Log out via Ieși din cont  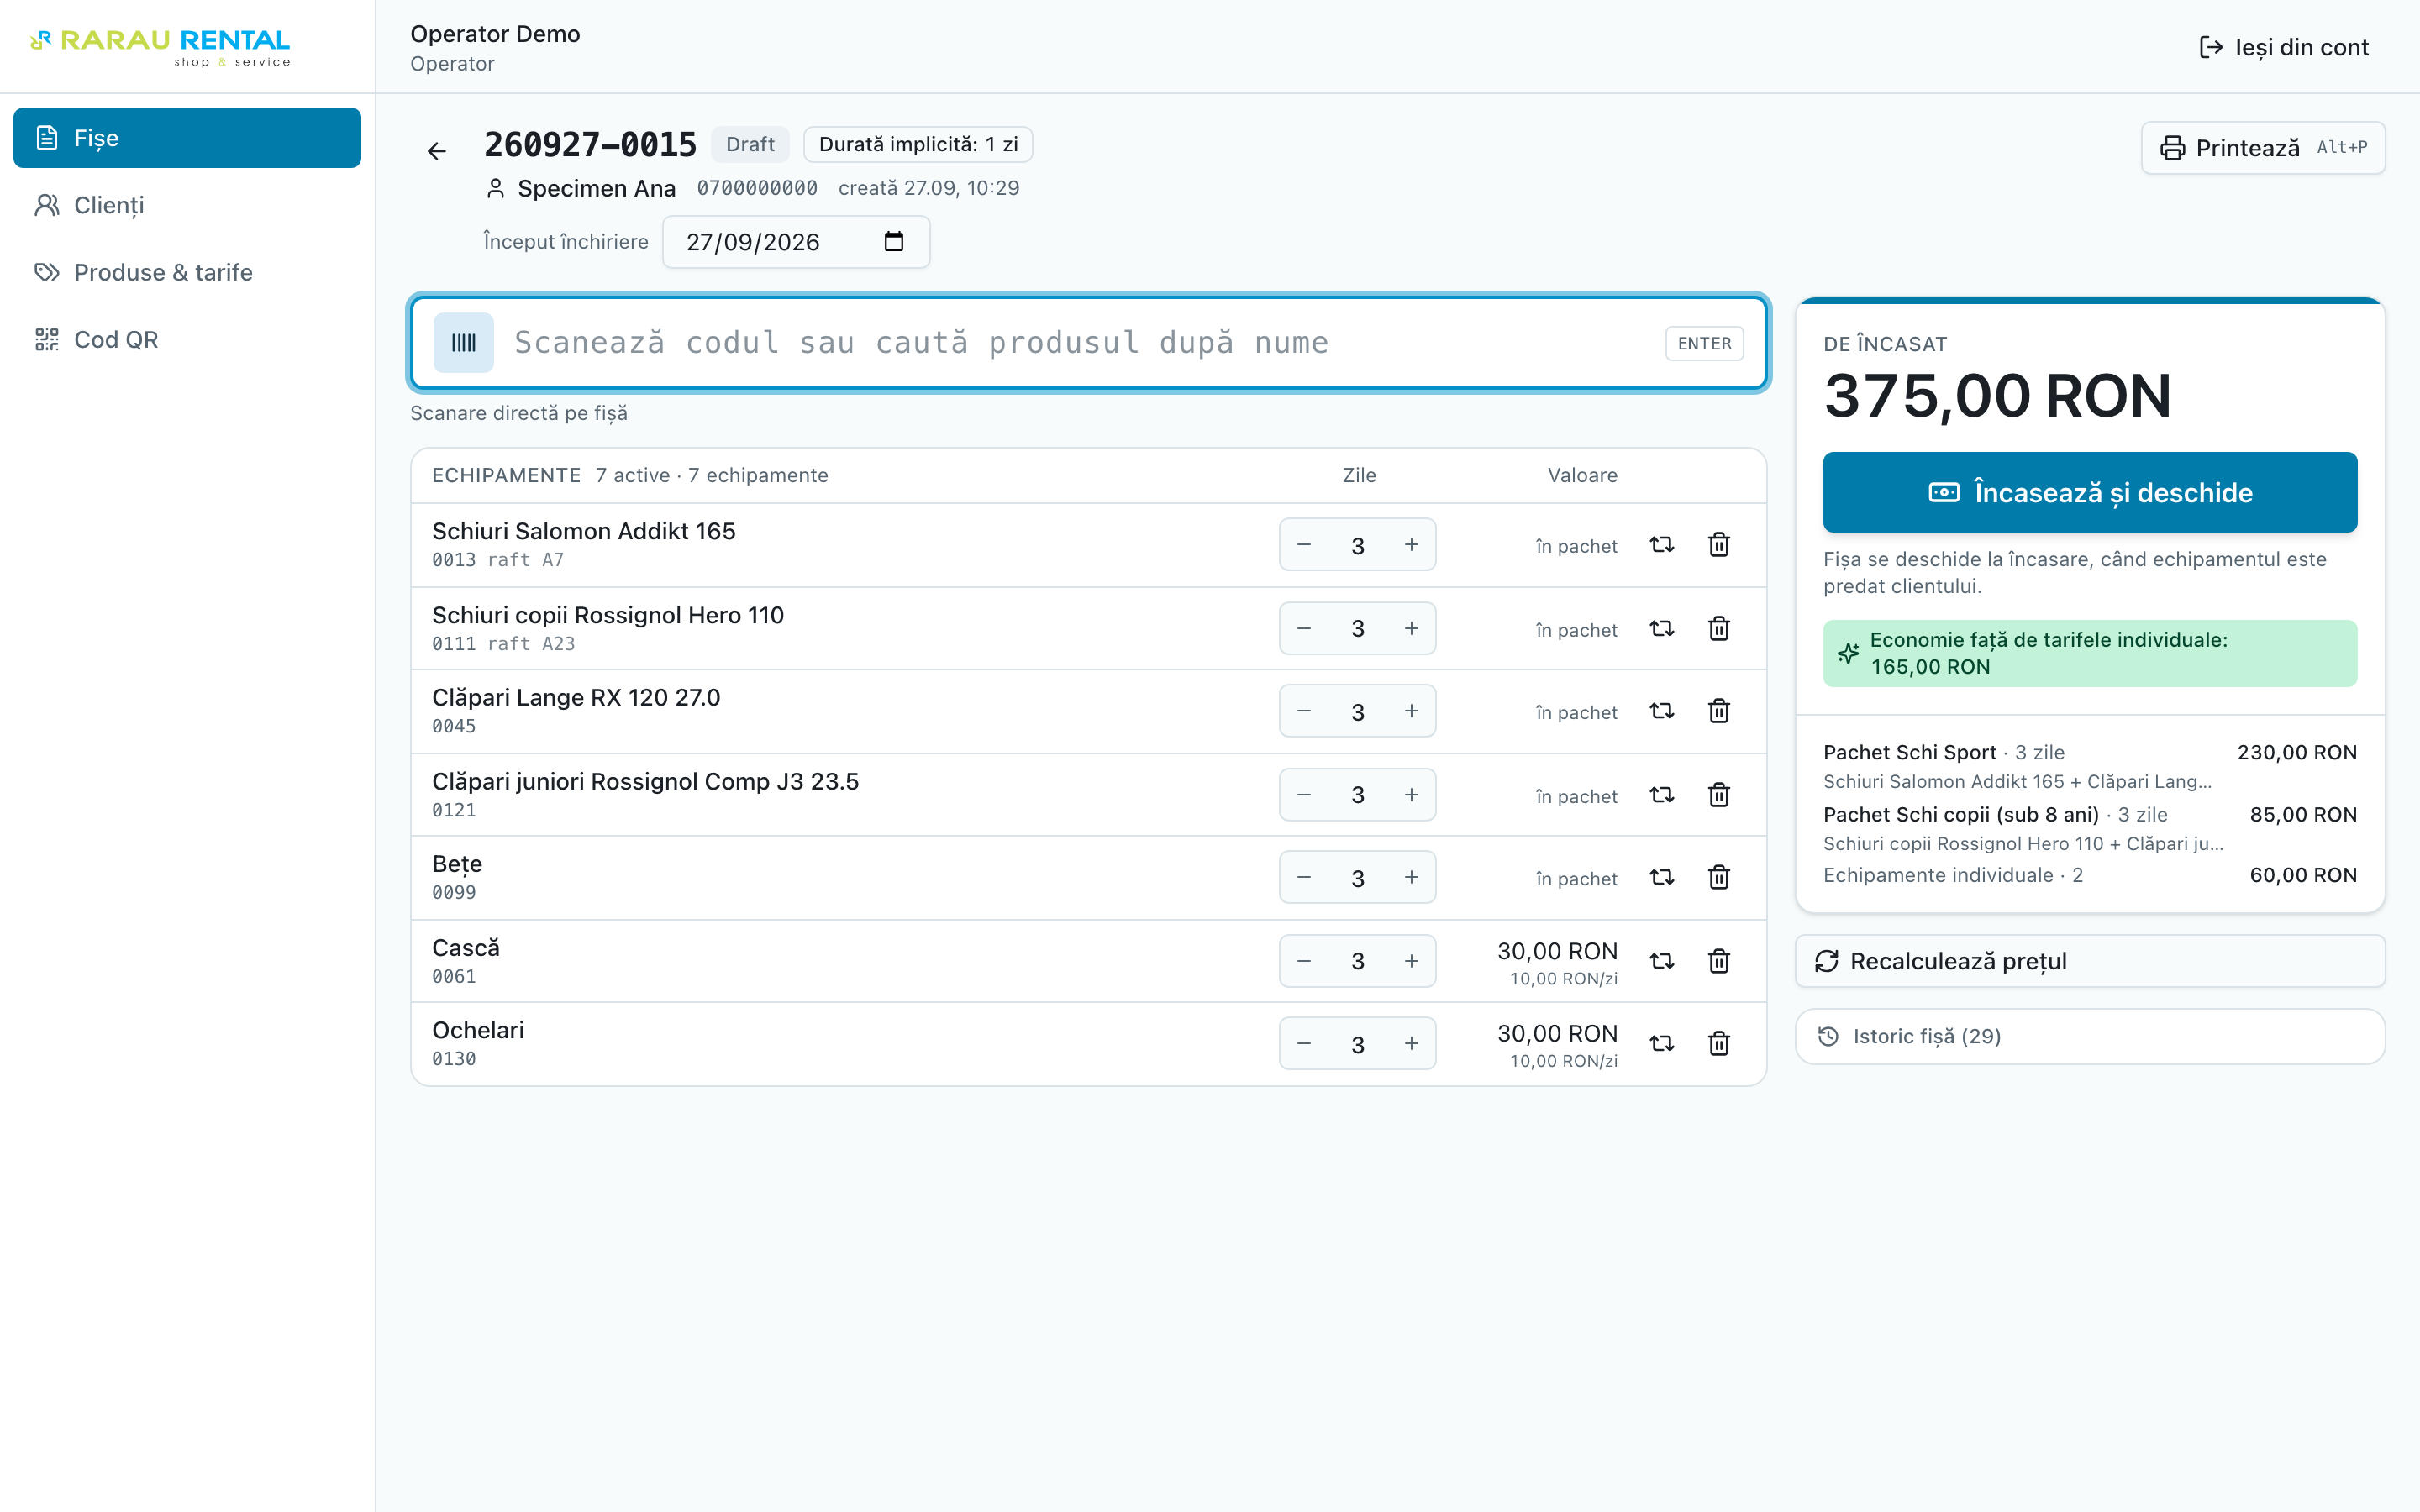[2284, 47]
